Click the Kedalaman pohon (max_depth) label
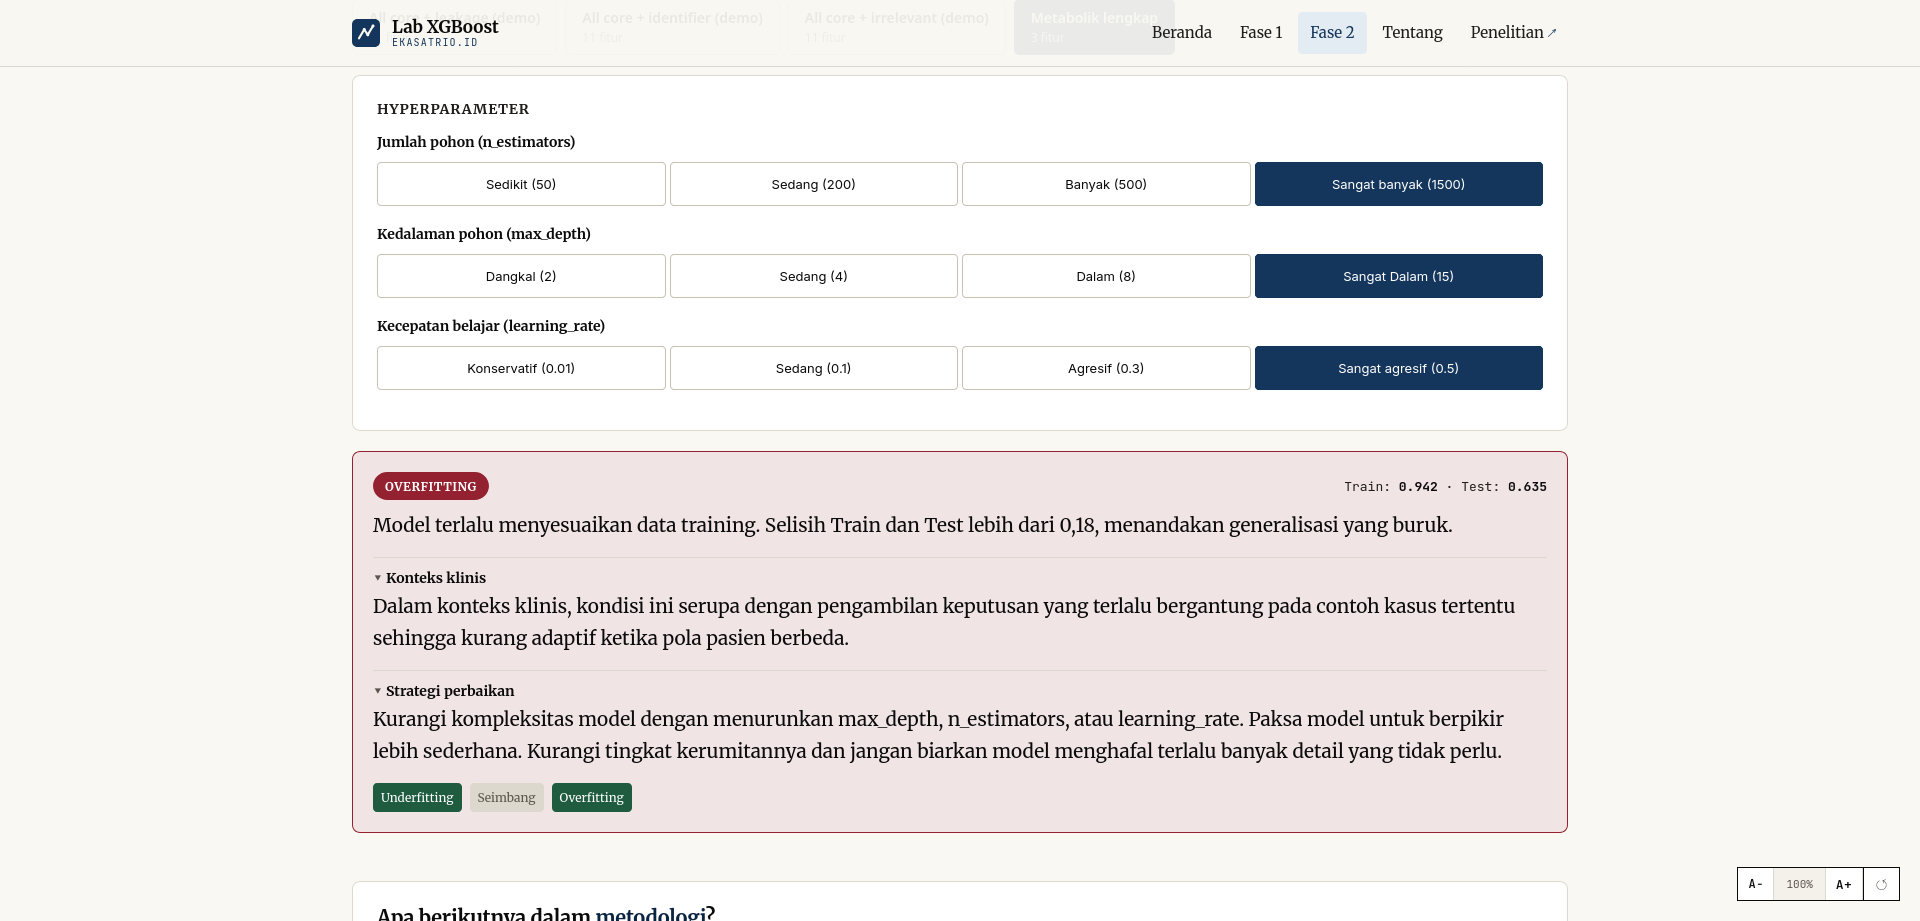1920x921 pixels. [x=484, y=234]
